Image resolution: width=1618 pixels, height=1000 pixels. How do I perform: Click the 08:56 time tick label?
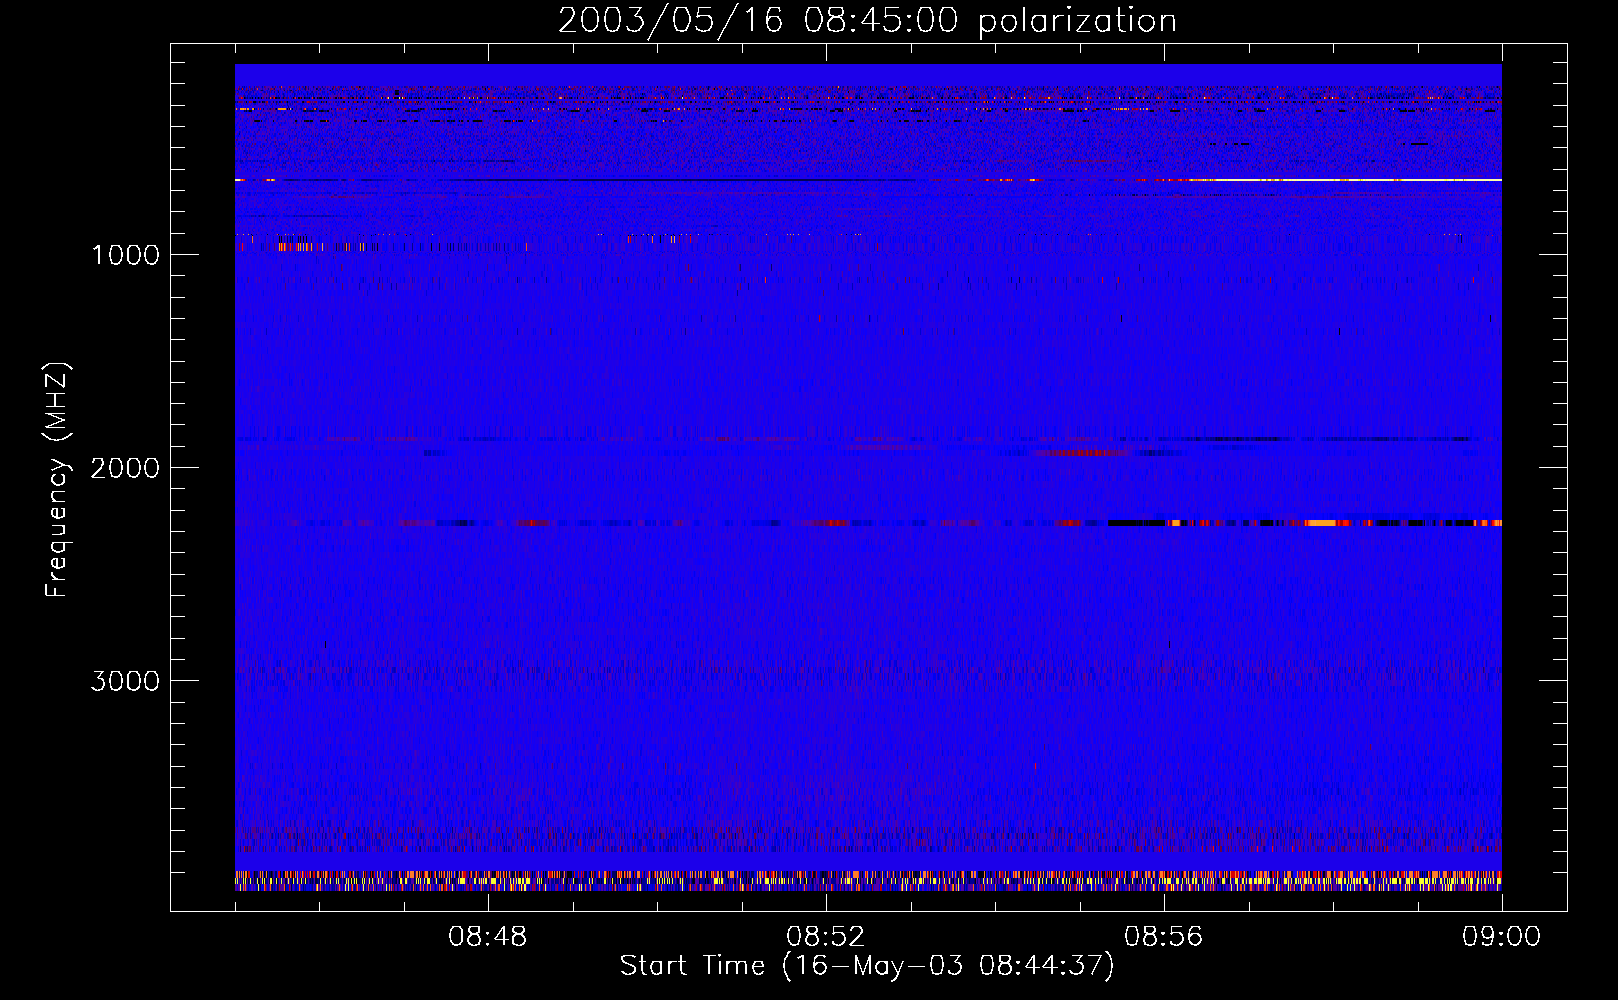point(1164,937)
